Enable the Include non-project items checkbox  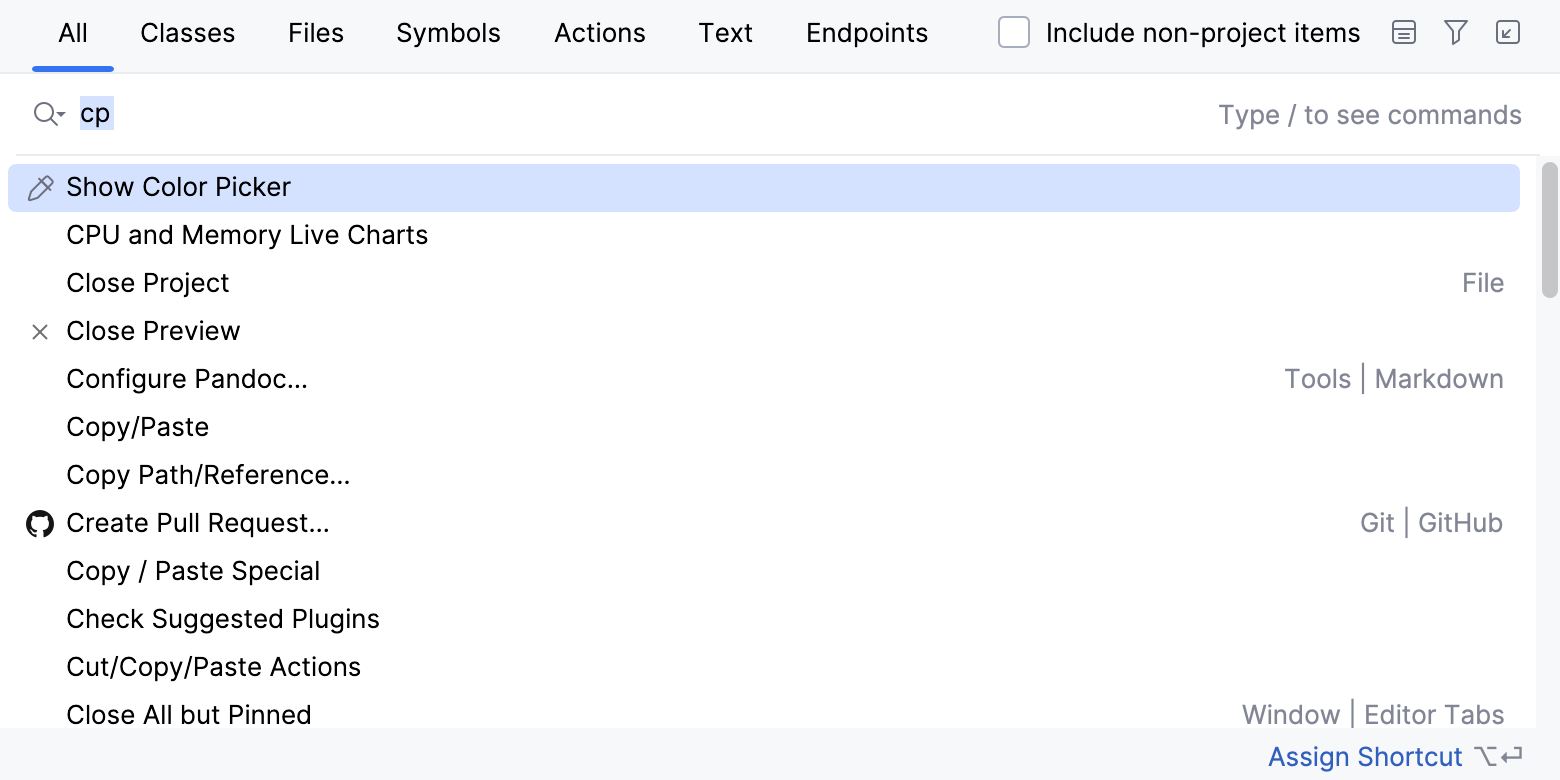pos(1013,32)
